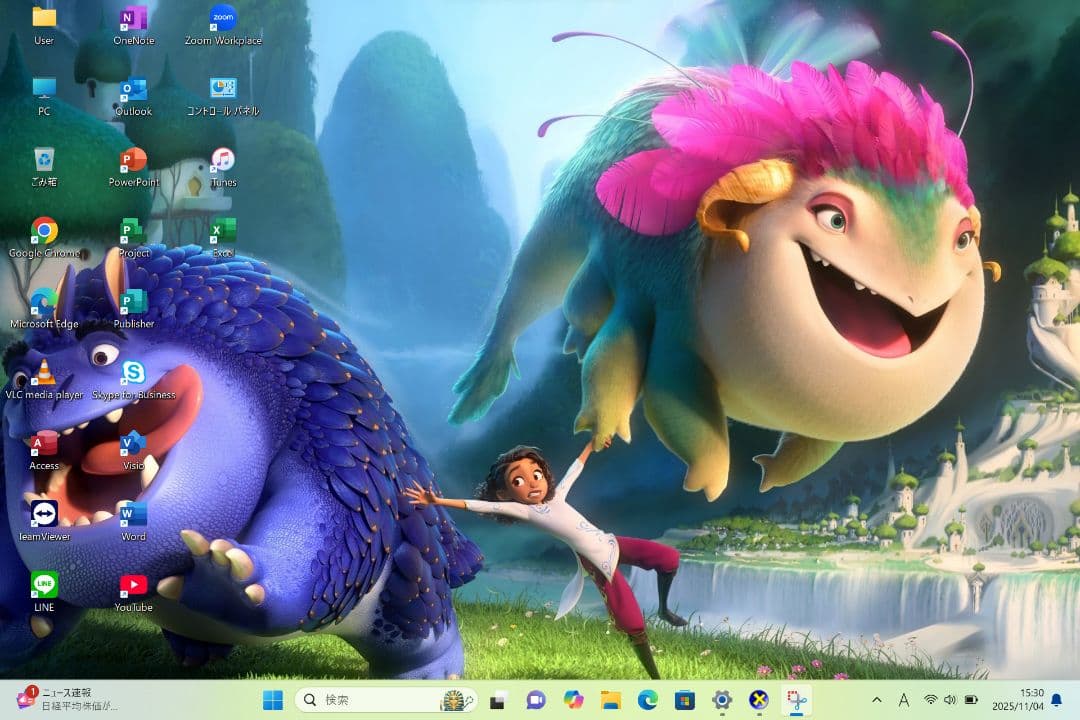The height and width of the screenshot is (720, 1080).
Task: Open the Windows Start menu
Action: pos(272,700)
